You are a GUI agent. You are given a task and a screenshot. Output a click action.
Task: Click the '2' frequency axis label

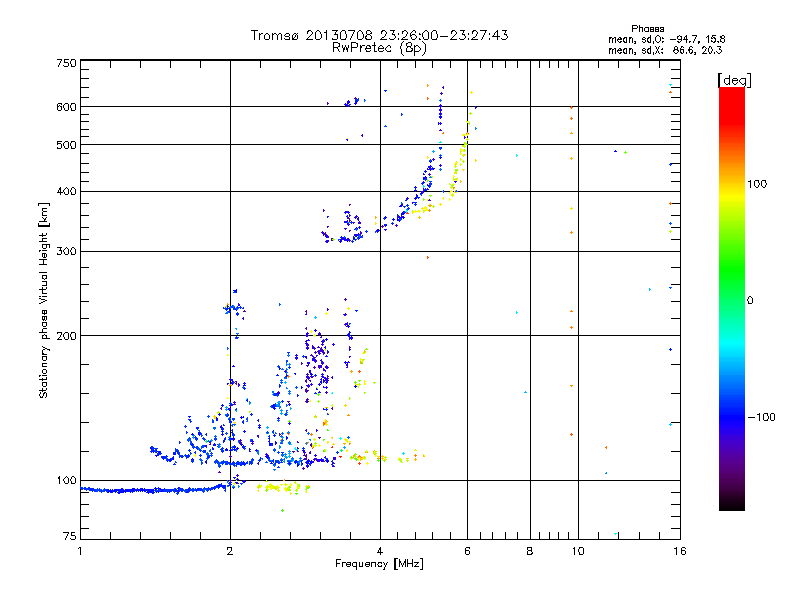tap(230, 551)
